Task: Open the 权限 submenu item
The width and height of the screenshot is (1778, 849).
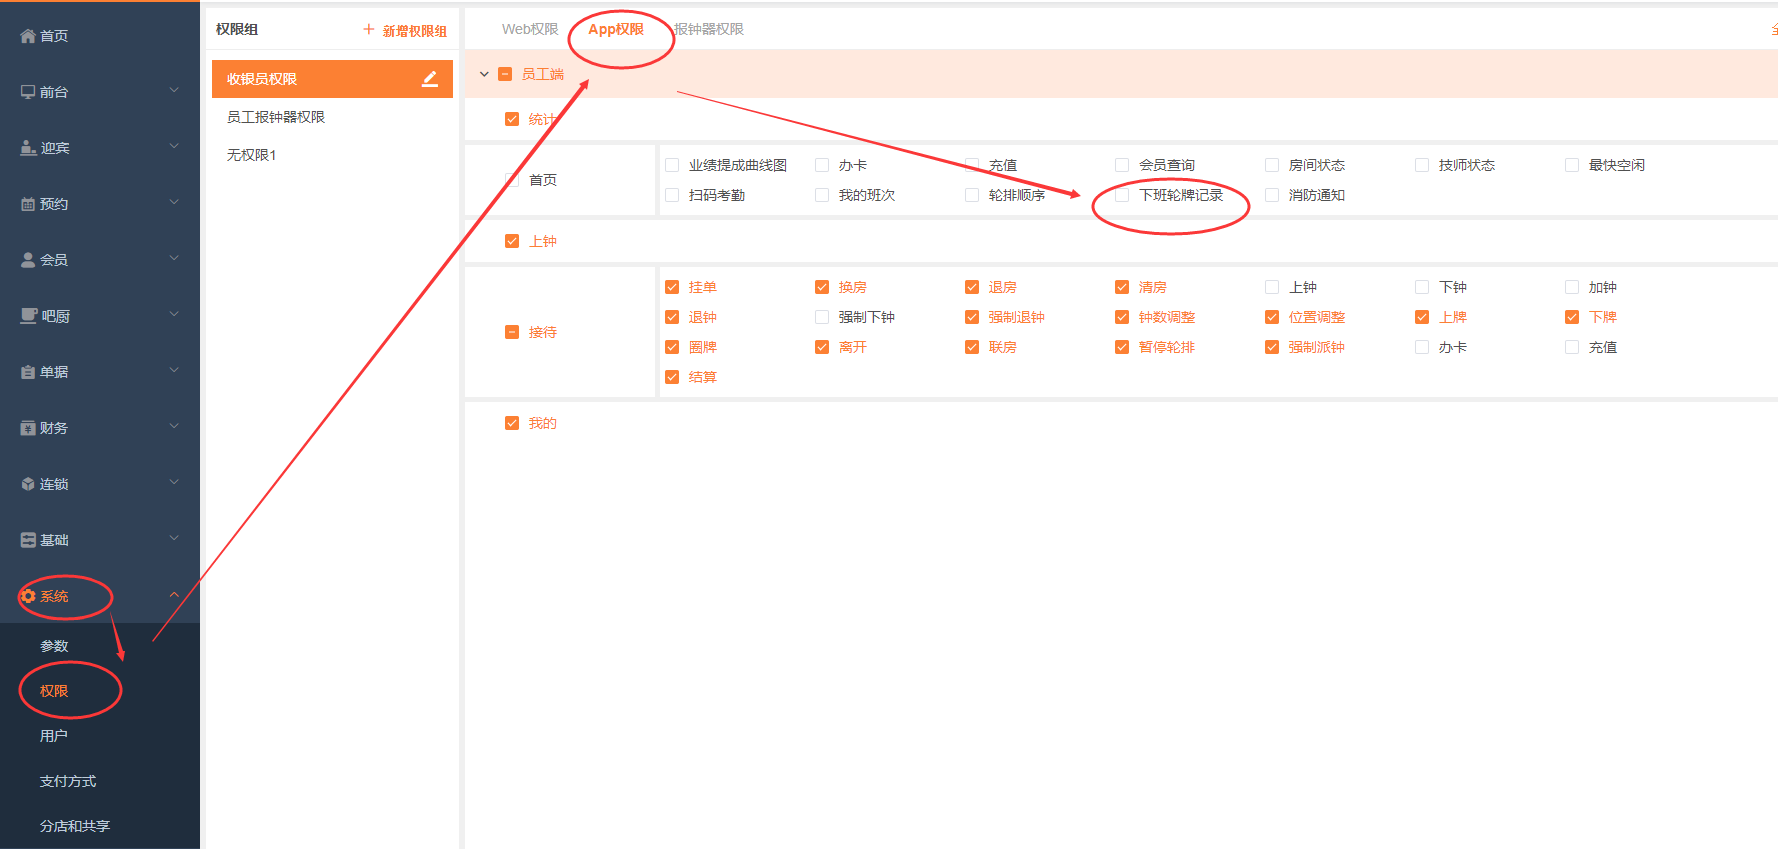Action: coord(54,691)
